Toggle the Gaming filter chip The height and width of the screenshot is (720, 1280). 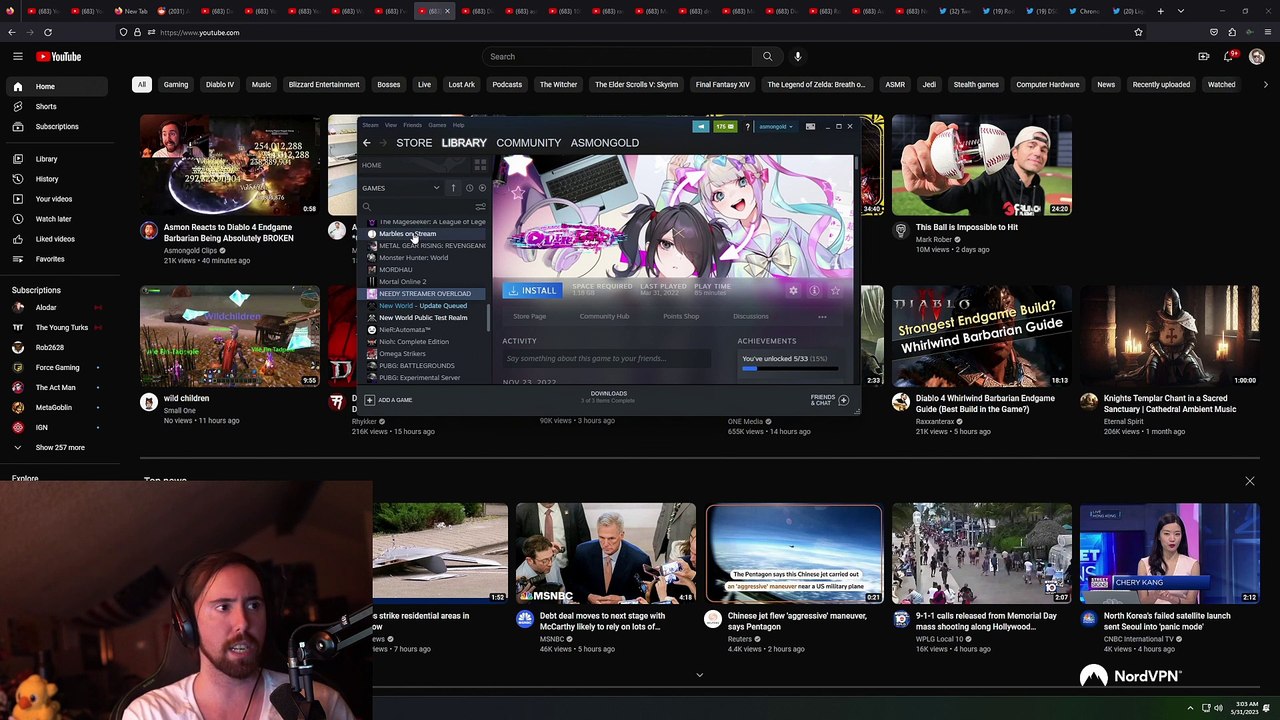pos(175,85)
